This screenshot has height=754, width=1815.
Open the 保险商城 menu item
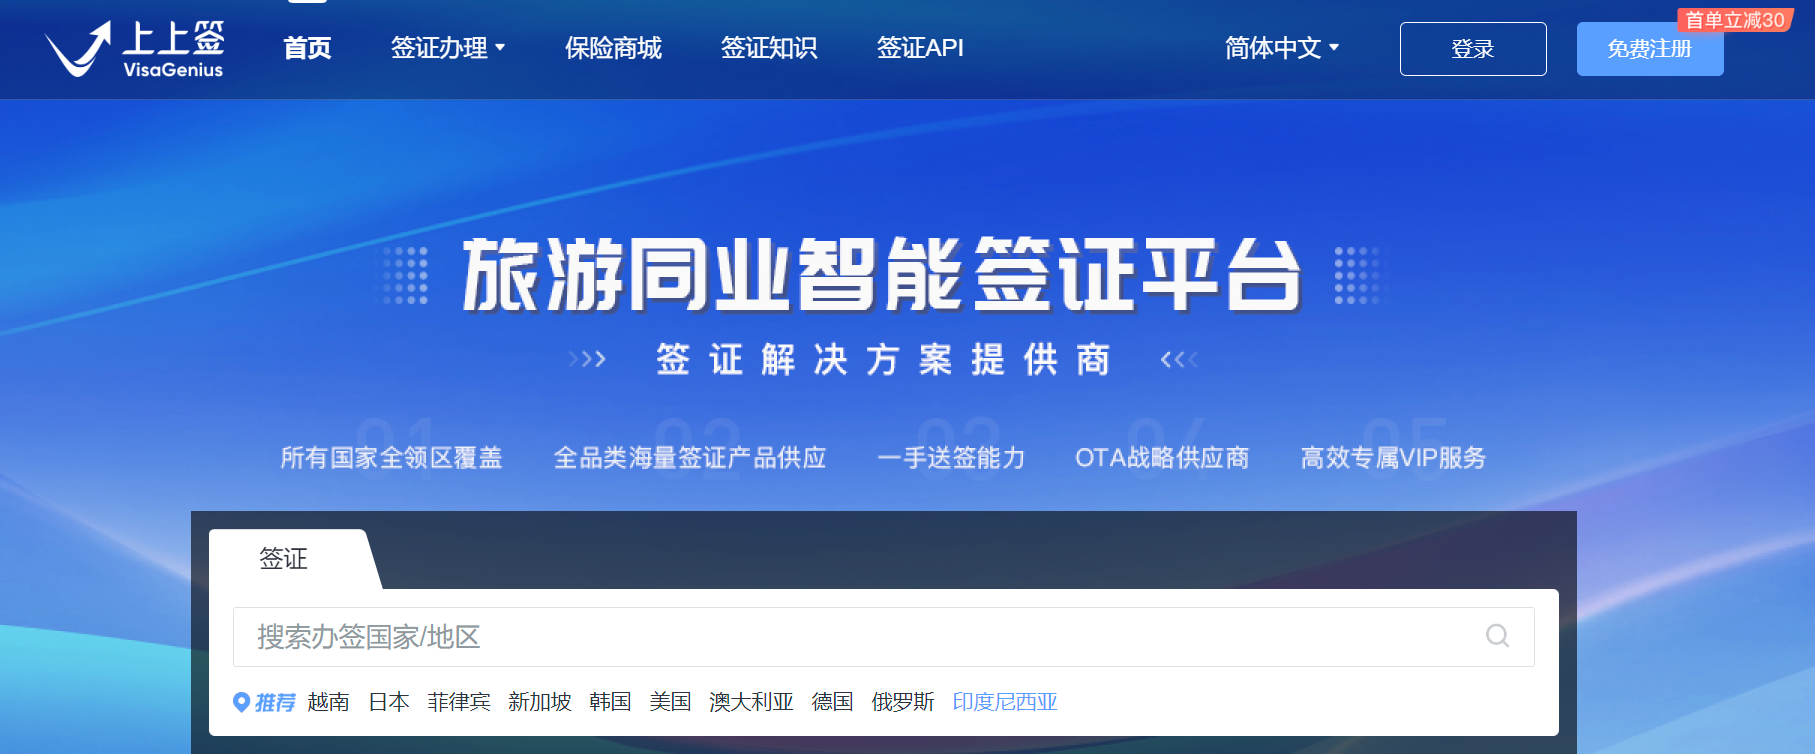[613, 48]
